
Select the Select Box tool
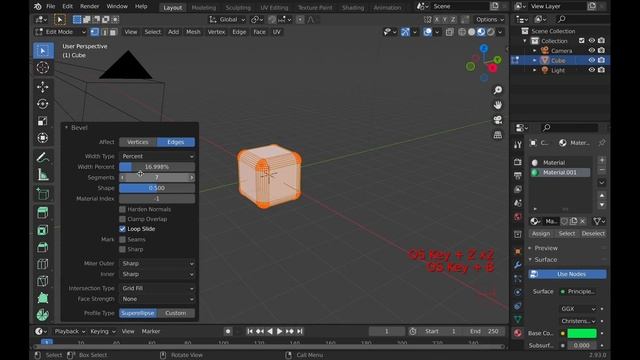[43, 51]
